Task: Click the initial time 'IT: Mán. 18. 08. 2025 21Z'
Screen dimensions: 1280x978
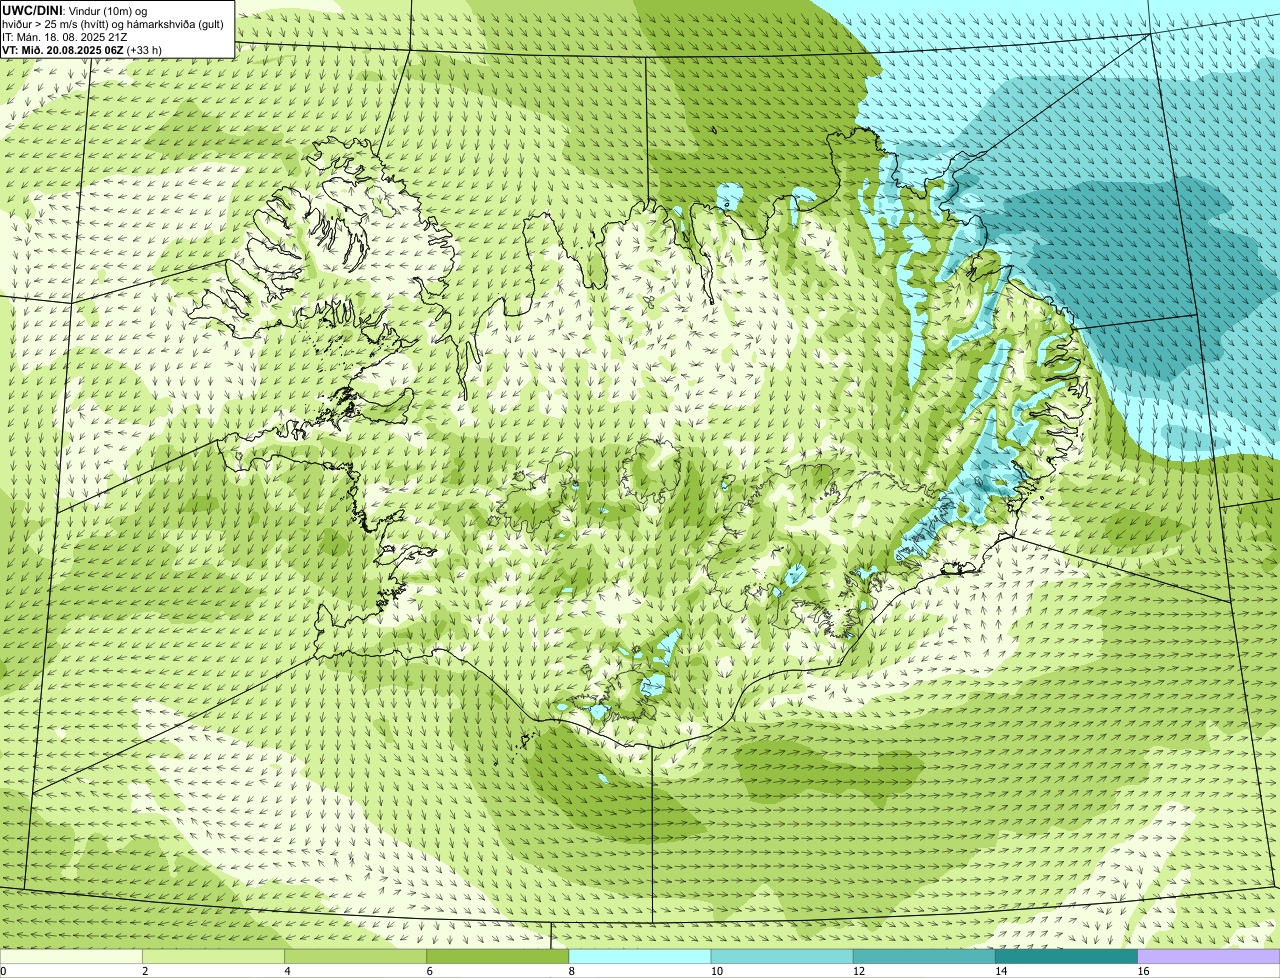Action: [63, 36]
